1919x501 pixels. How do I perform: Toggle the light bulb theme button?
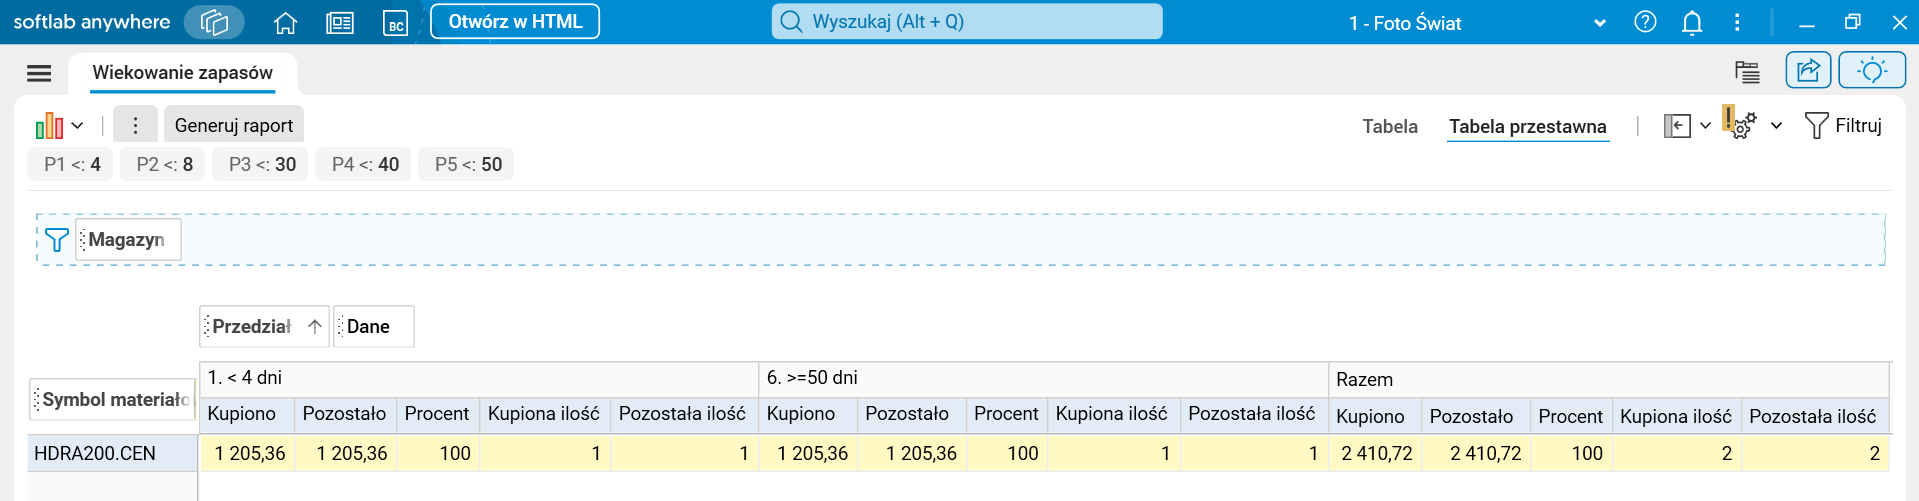click(x=1872, y=71)
